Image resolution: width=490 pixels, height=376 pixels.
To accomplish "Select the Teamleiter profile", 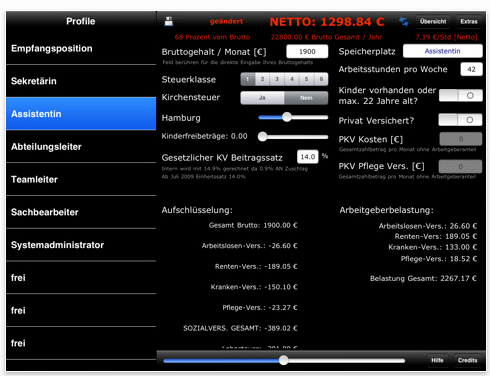I will tap(81, 179).
